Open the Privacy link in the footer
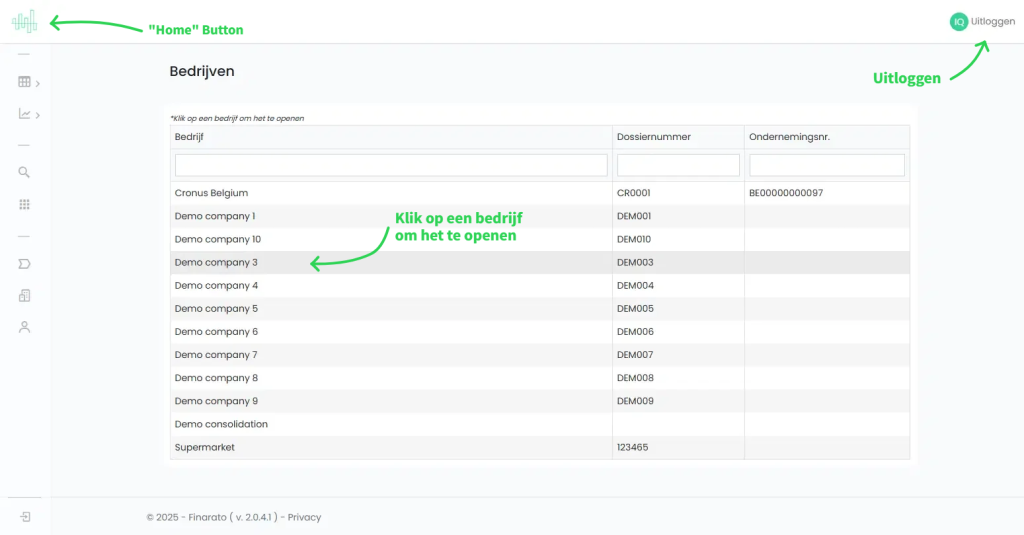This screenshot has height=535, width=1024. pyautogui.click(x=305, y=517)
